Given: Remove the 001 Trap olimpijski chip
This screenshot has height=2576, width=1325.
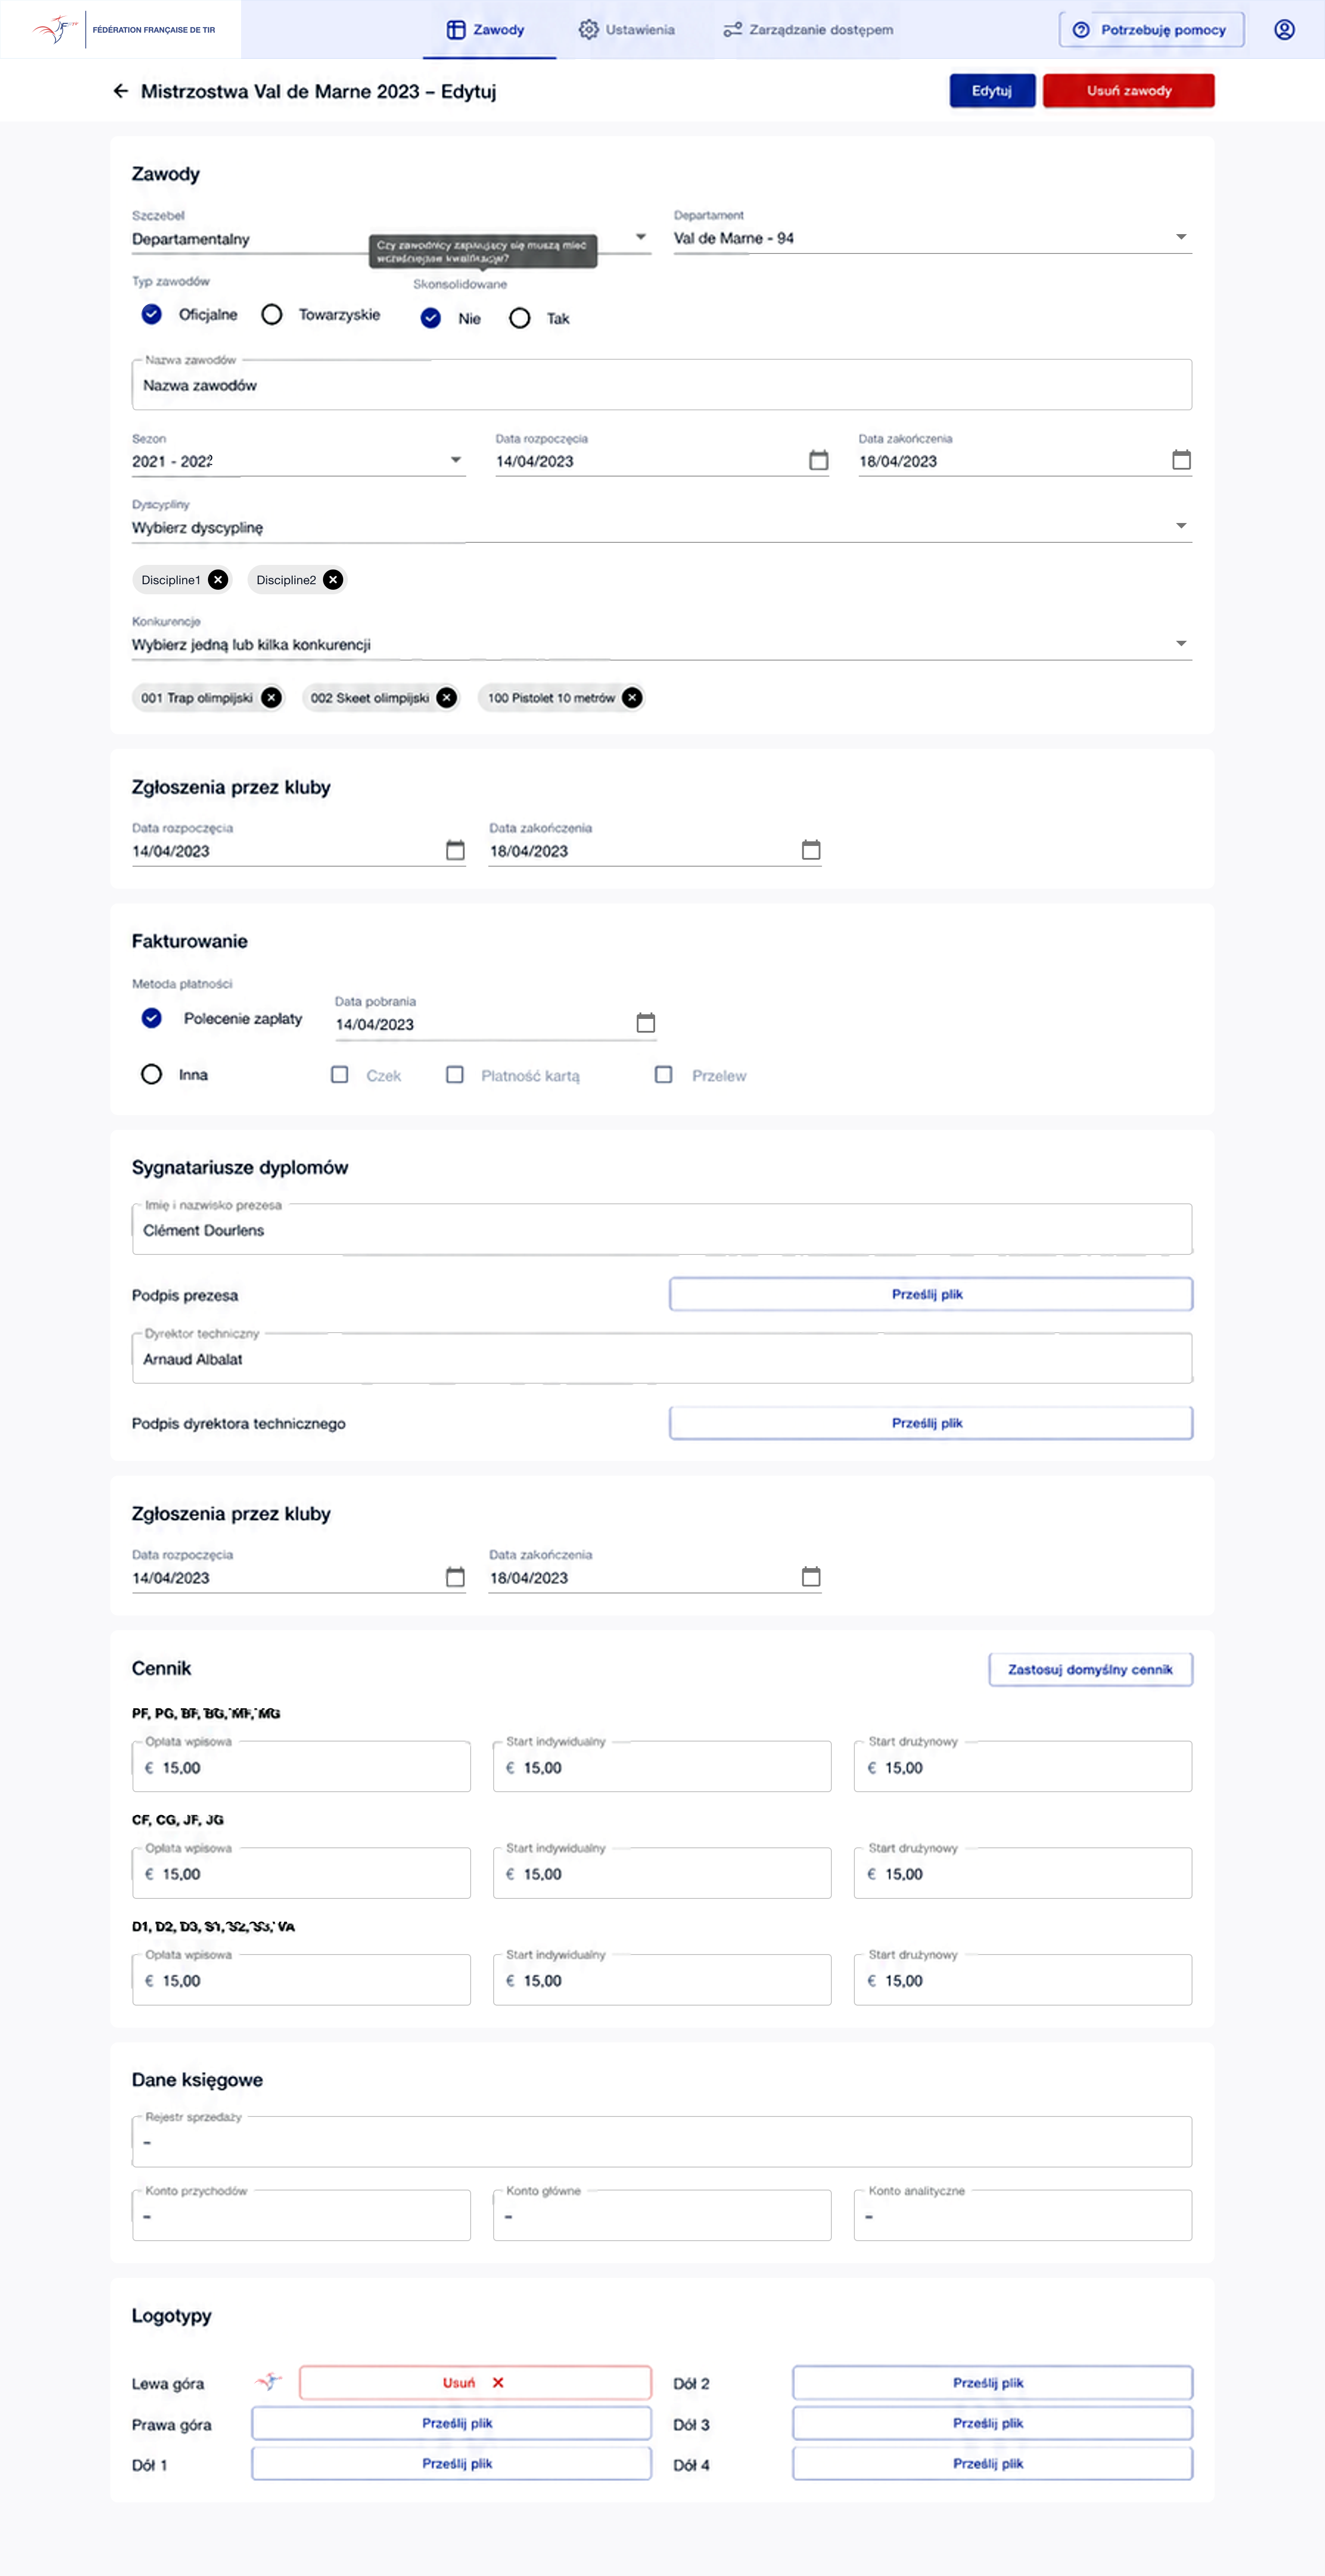Looking at the screenshot, I should pyautogui.click(x=271, y=698).
